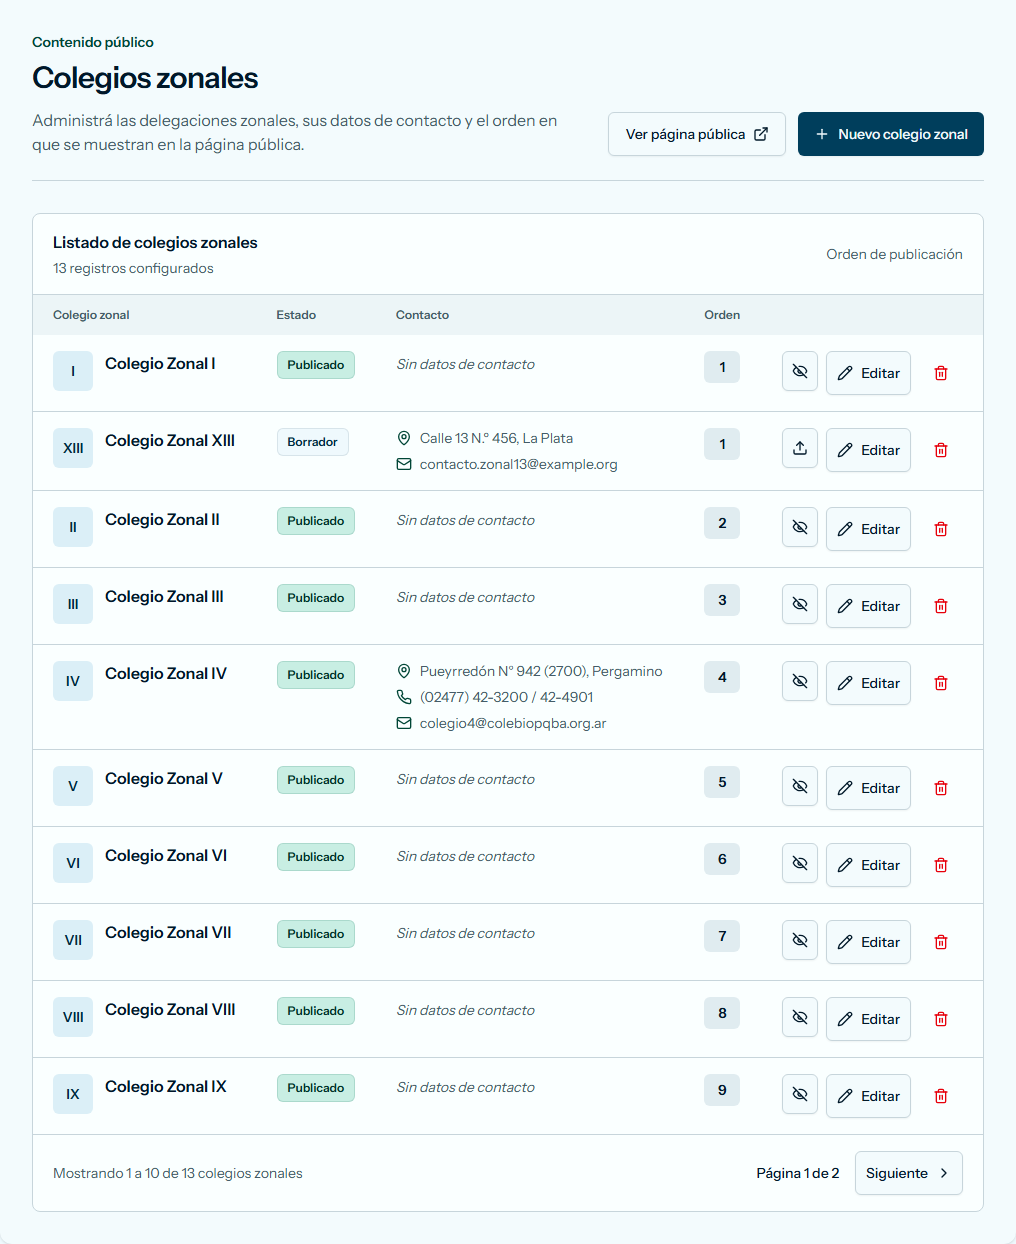Image resolution: width=1016 pixels, height=1244 pixels.
Task: Toggle visibility of Colegio Zonal VI
Action: click(800, 863)
